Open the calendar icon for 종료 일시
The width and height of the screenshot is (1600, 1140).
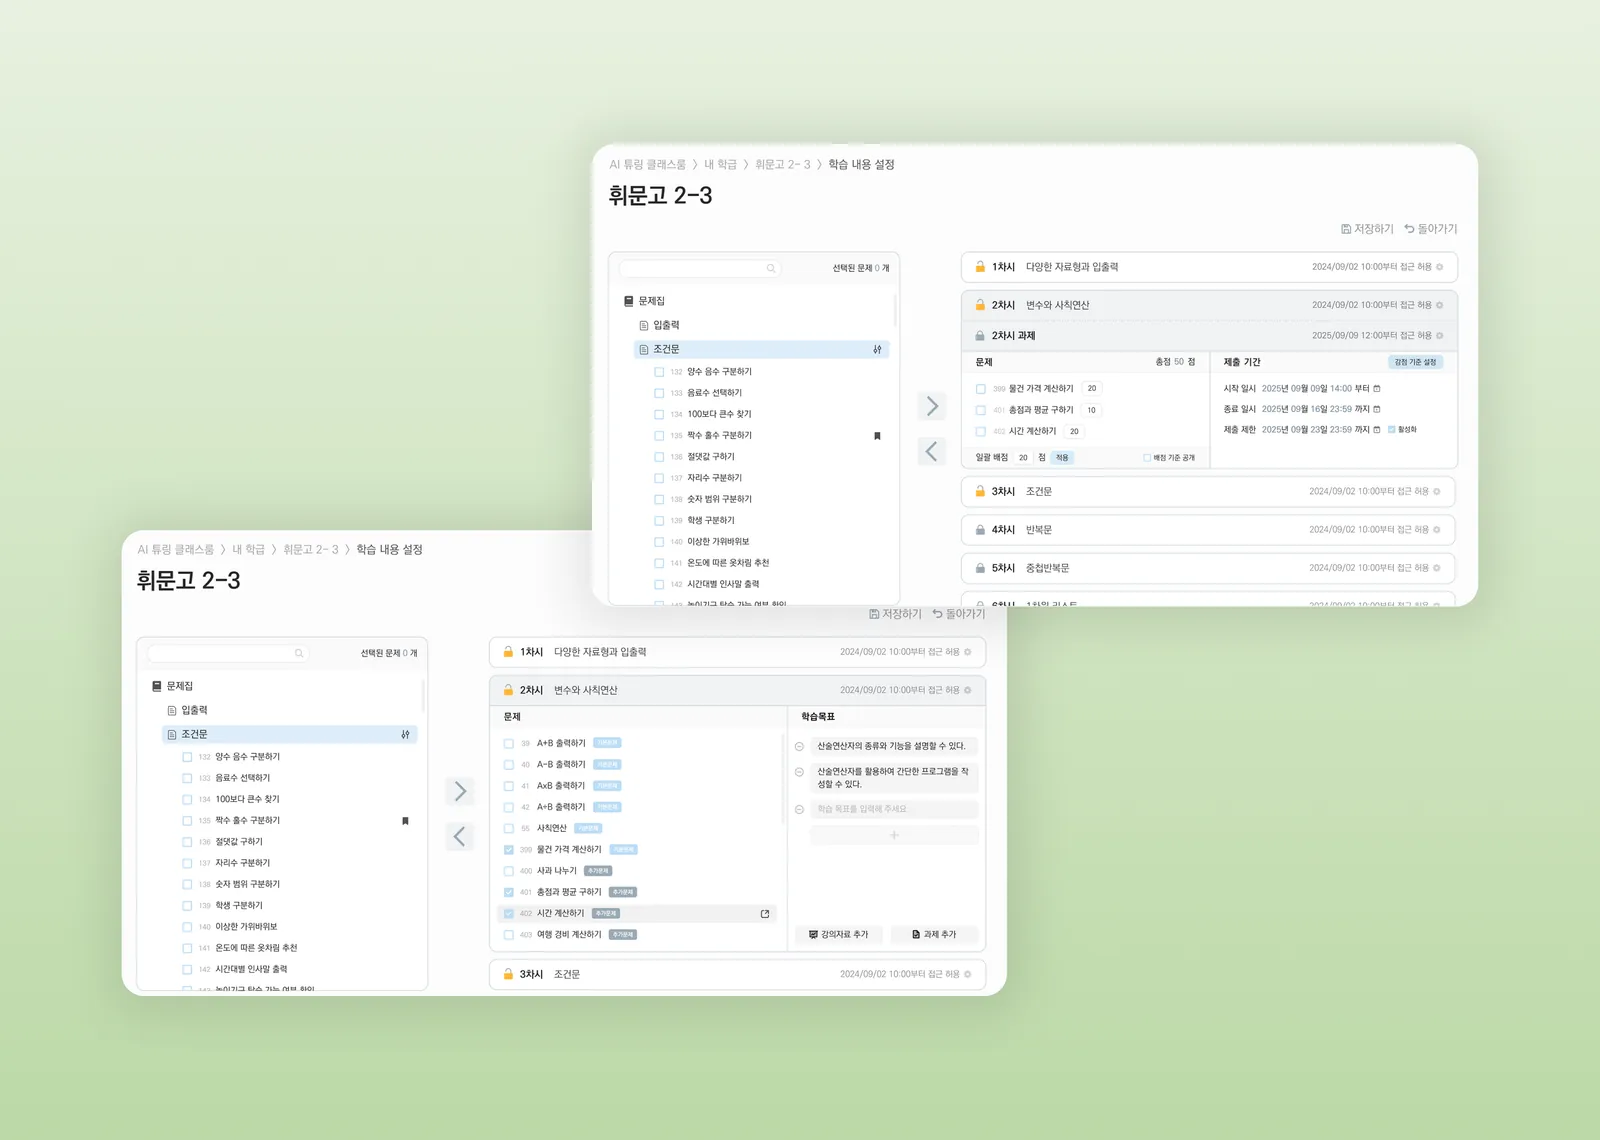coord(1377,409)
